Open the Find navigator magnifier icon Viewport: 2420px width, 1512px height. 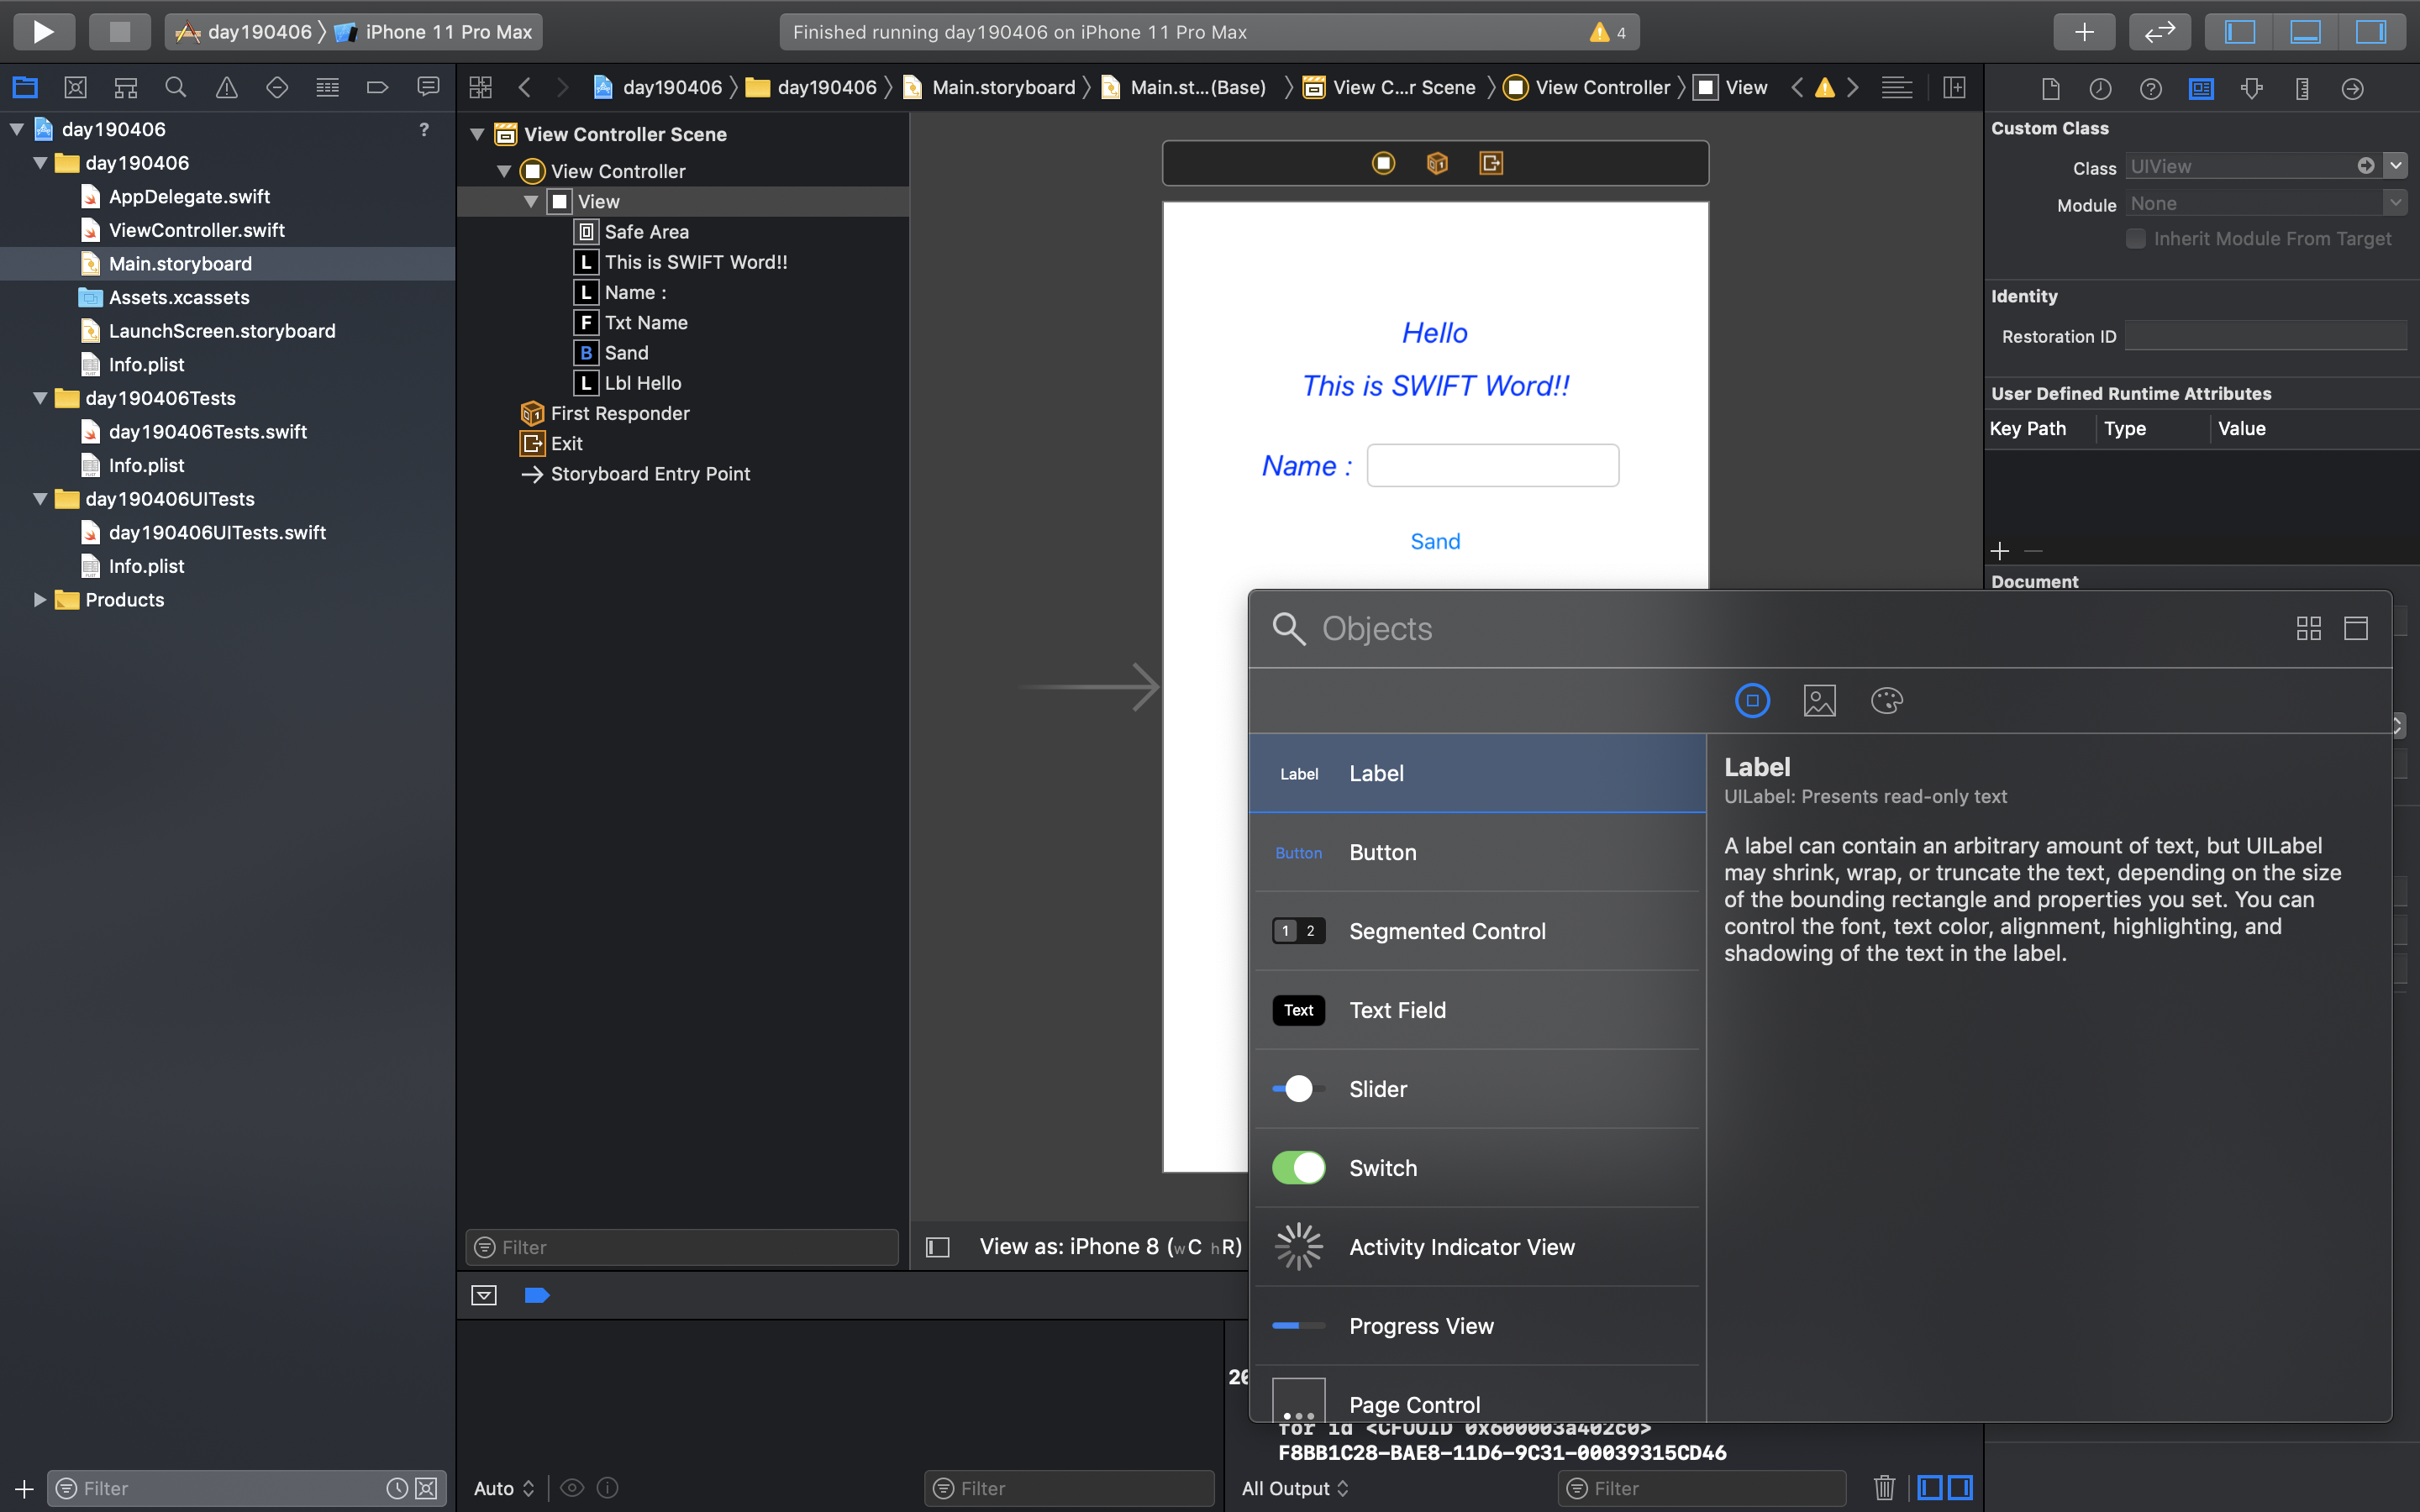coord(176,88)
